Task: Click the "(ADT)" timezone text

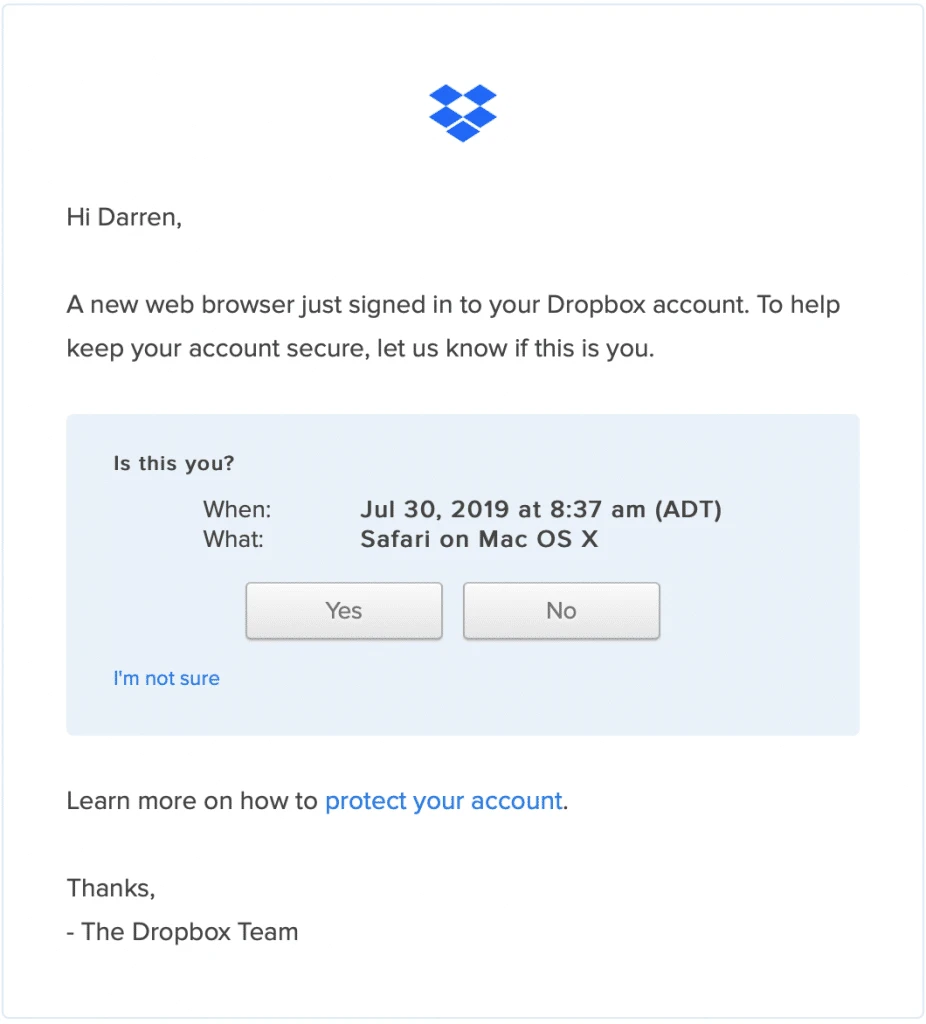Action: pyautogui.click(x=688, y=509)
